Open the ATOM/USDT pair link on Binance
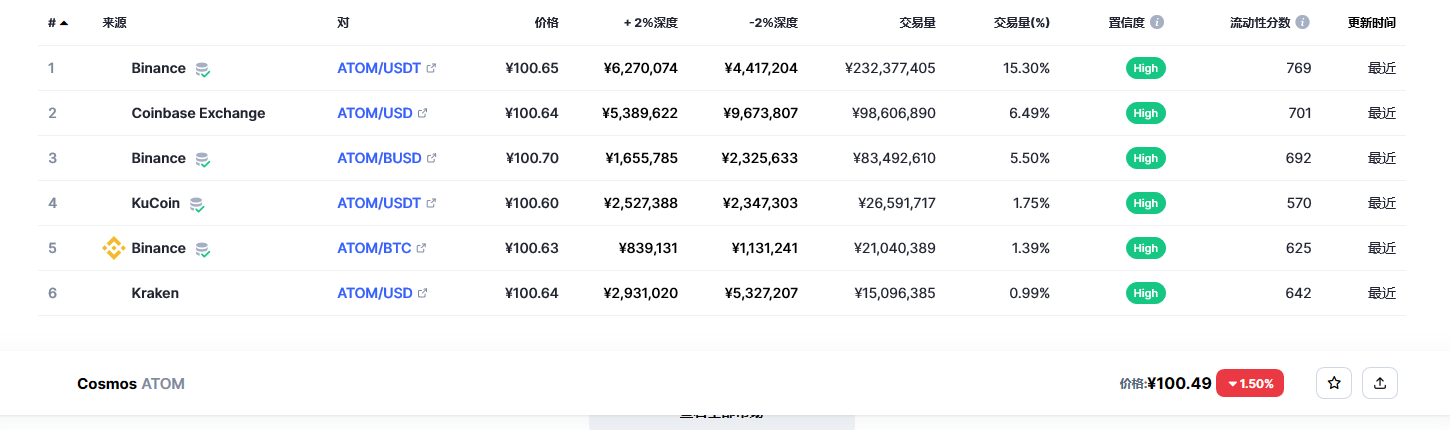1450x430 pixels. [x=379, y=68]
